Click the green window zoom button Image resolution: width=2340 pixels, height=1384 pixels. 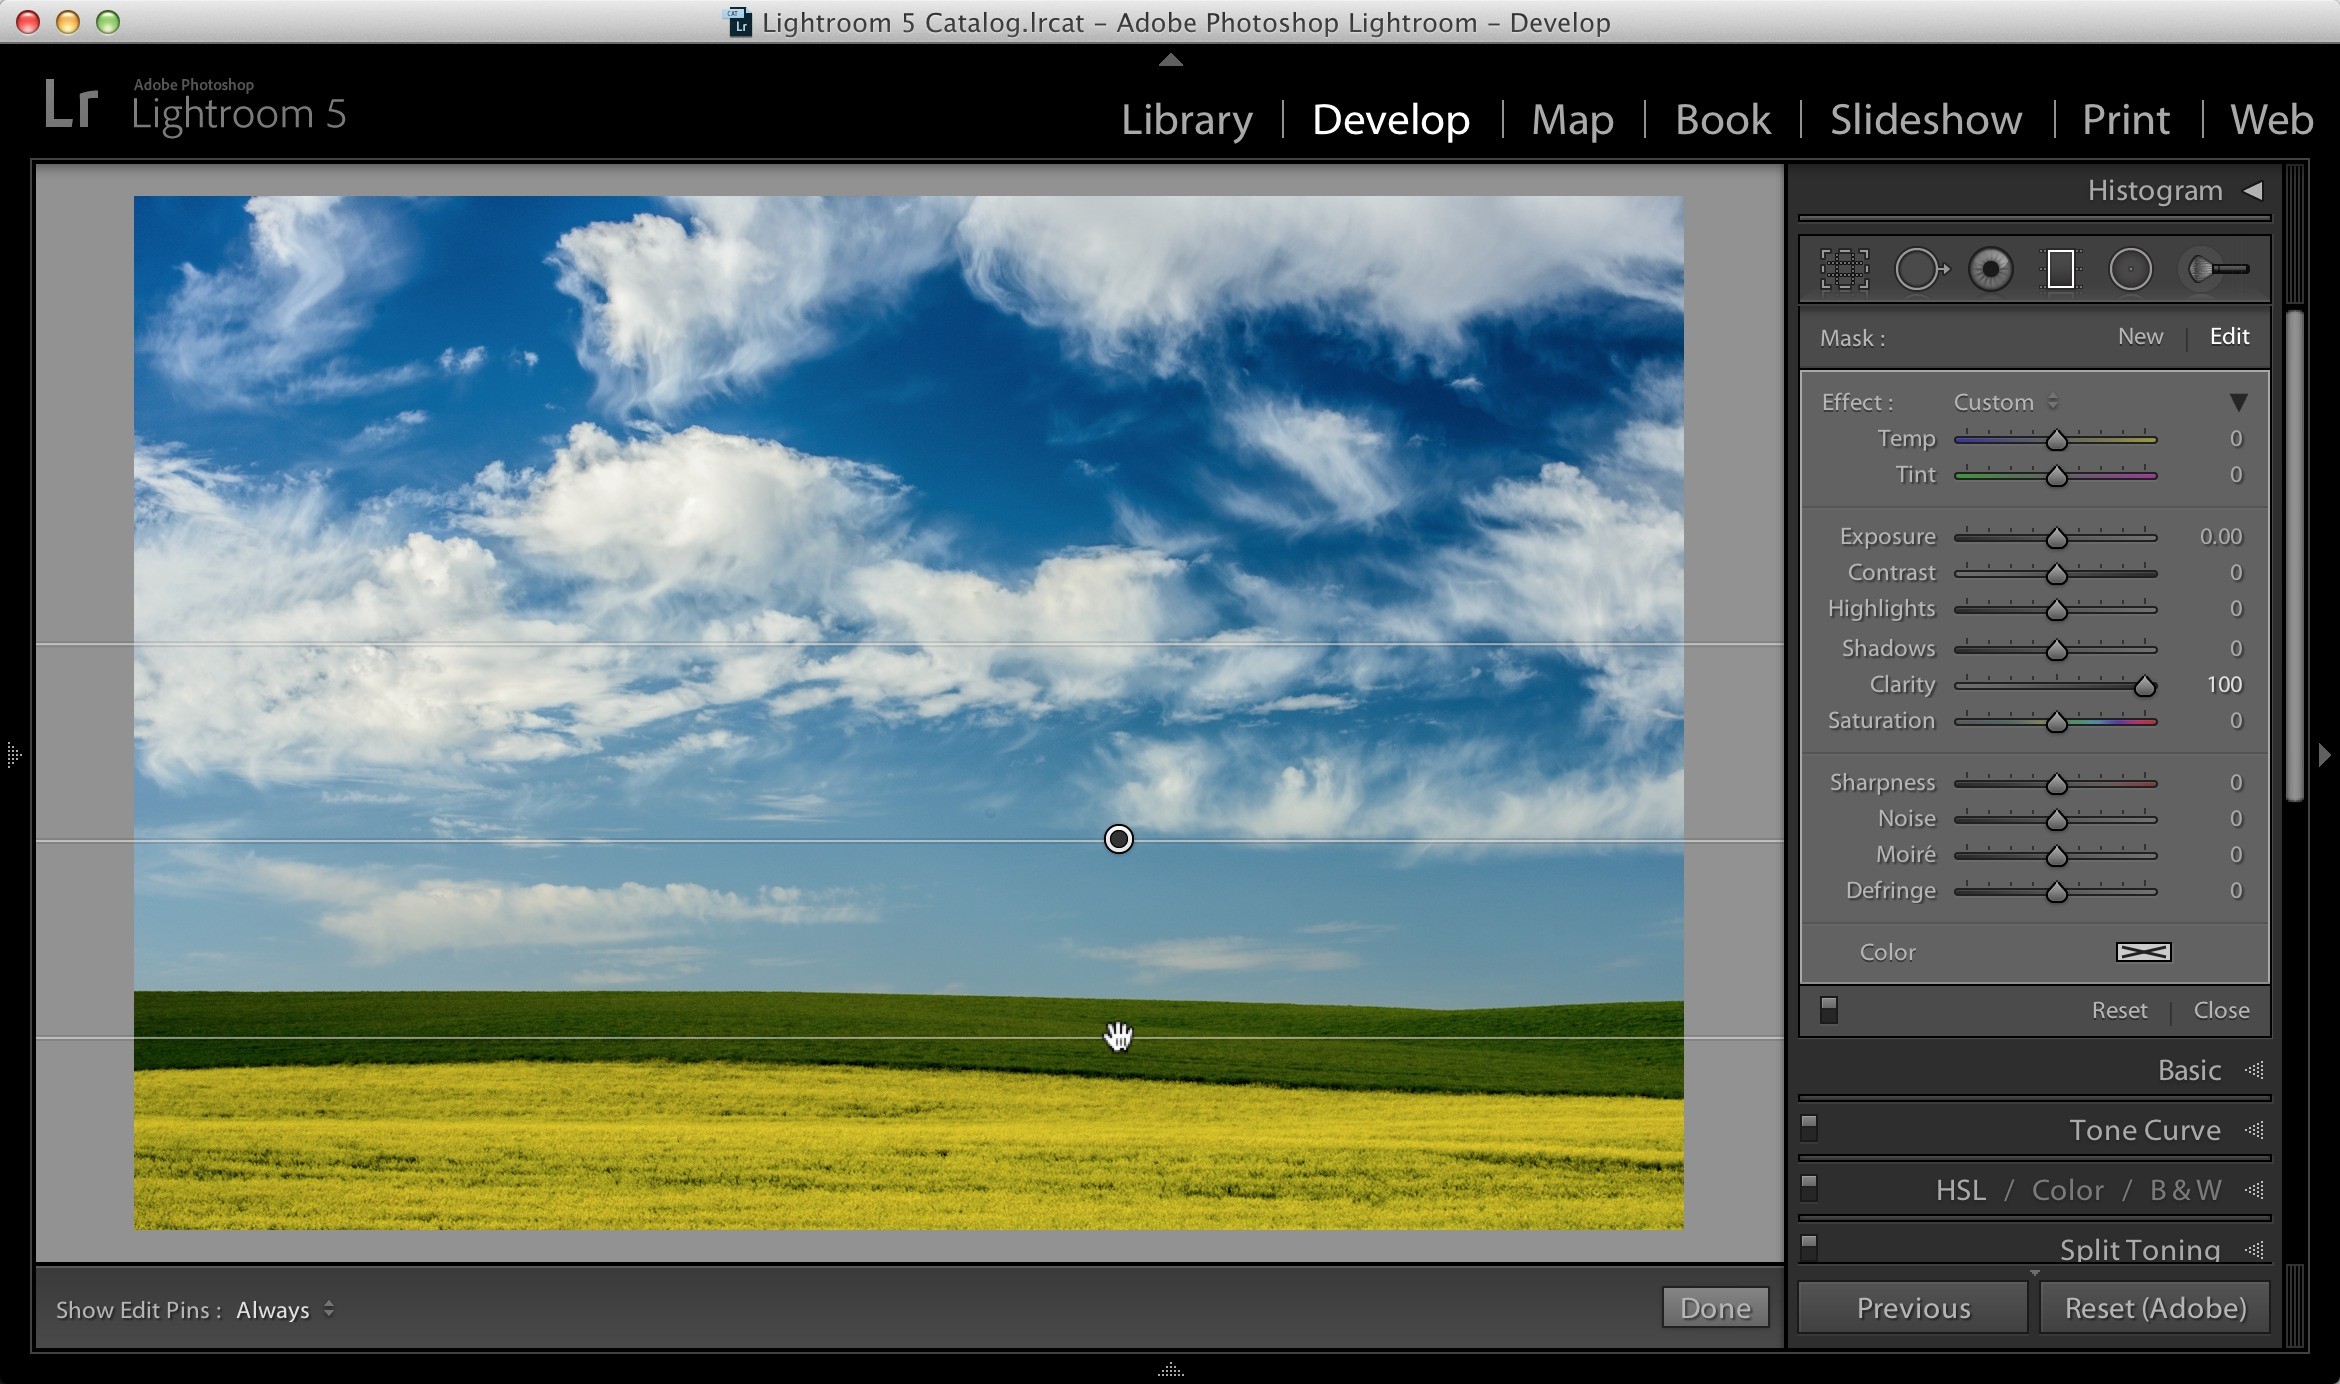pyautogui.click(x=108, y=22)
